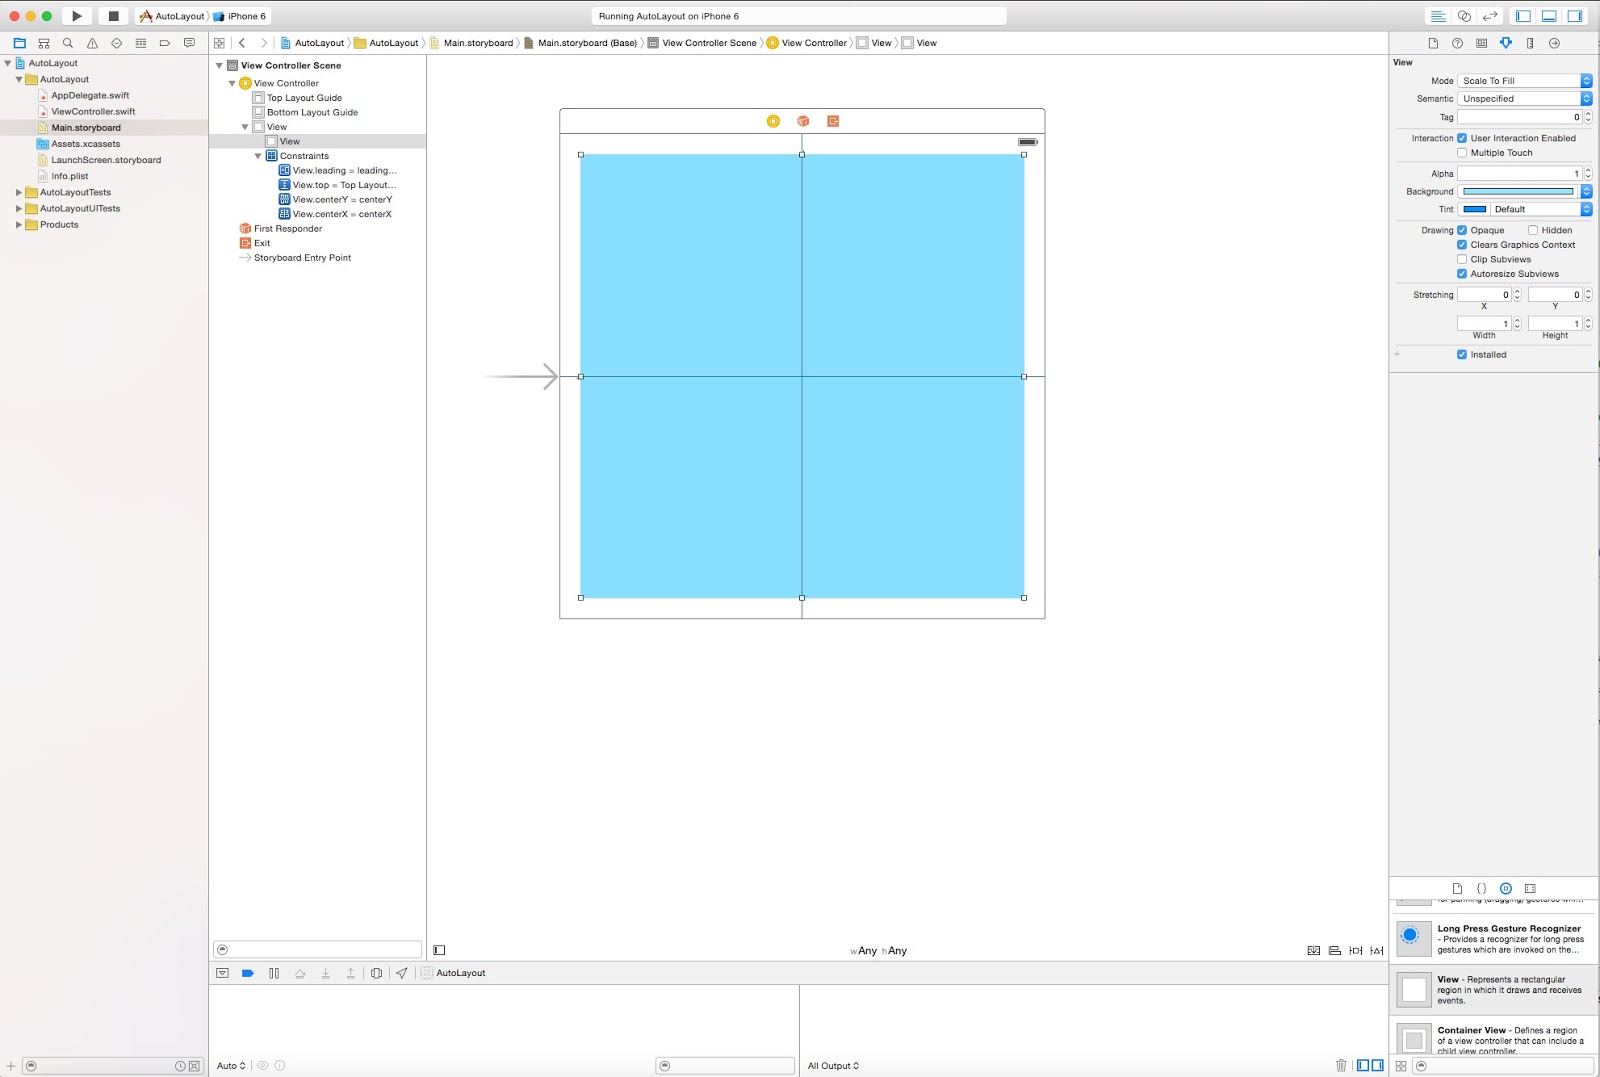Screen dimensions: 1600x1077
Task: Open the iPhone 6 scheme destination
Action: tap(240, 16)
